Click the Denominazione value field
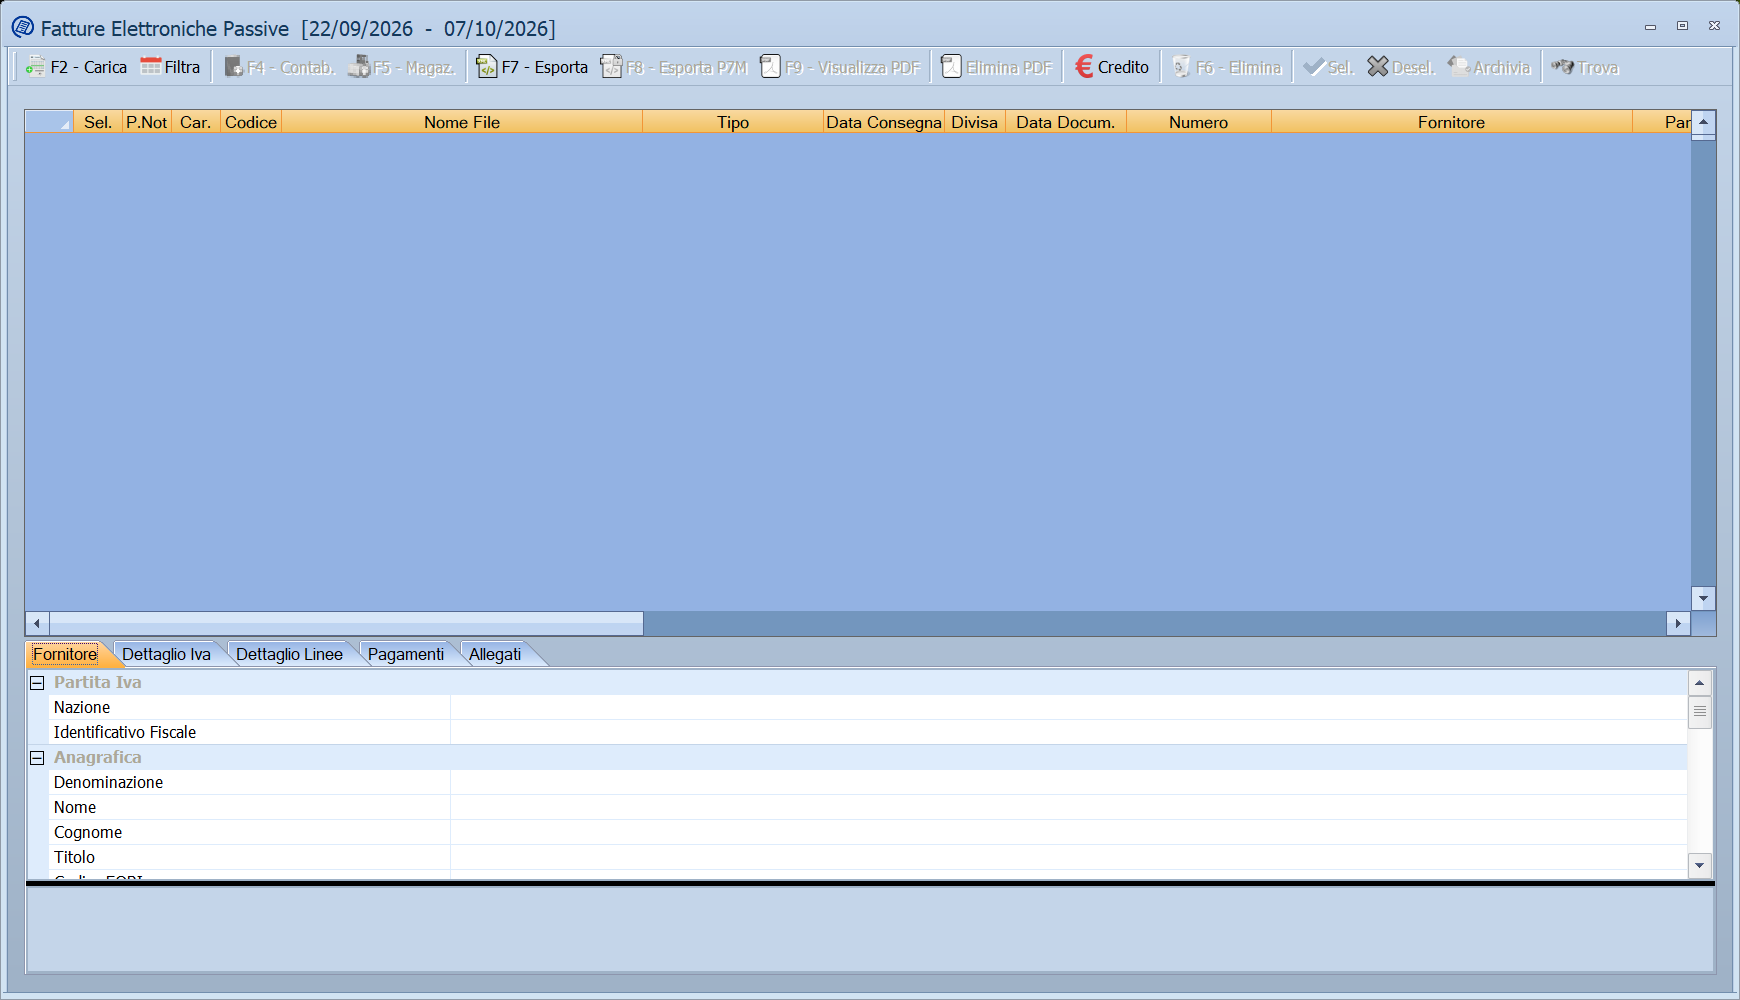The height and width of the screenshot is (1000, 1740). coord(1068,782)
